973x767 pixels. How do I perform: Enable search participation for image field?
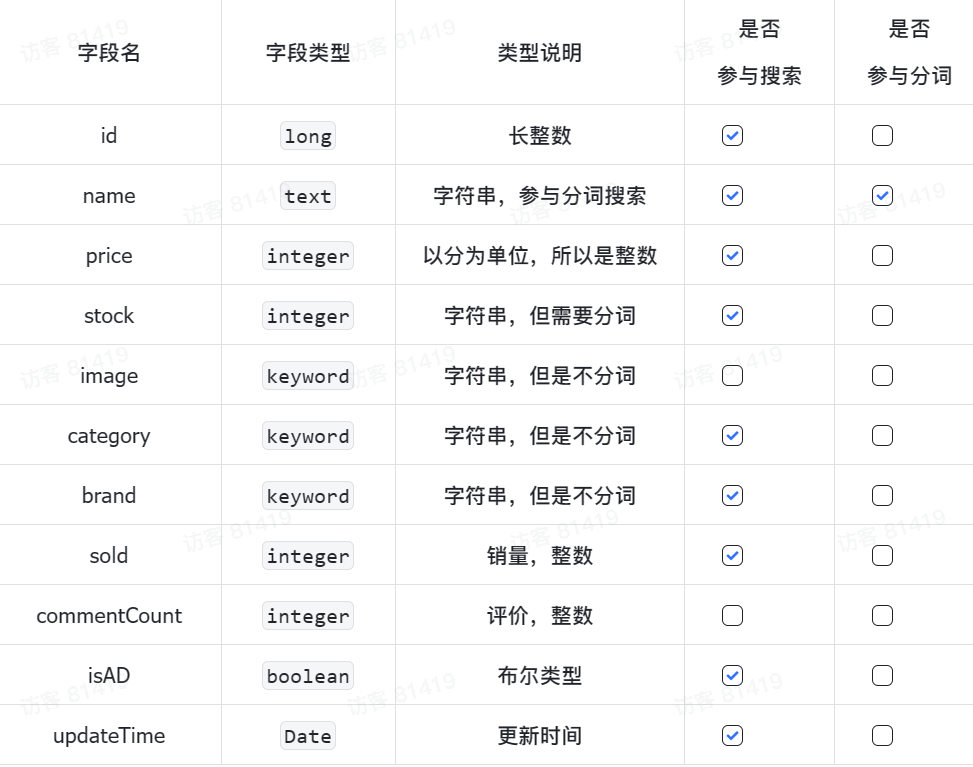pyautogui.click(x=732, y=376)
